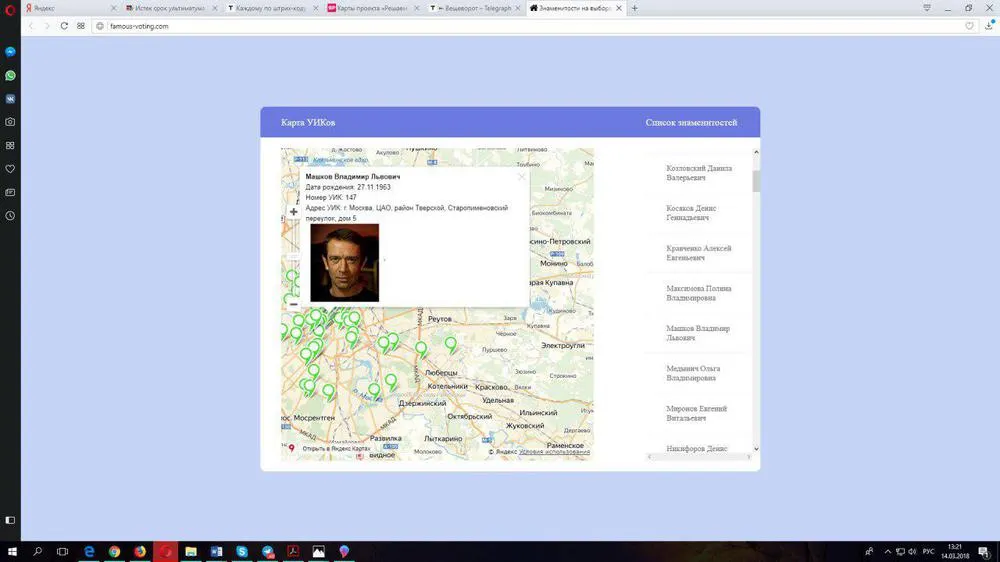Select Косяков Денис Геннадьевич in list
Screen dimensions: 1000x562
click(x=691, y=213)
